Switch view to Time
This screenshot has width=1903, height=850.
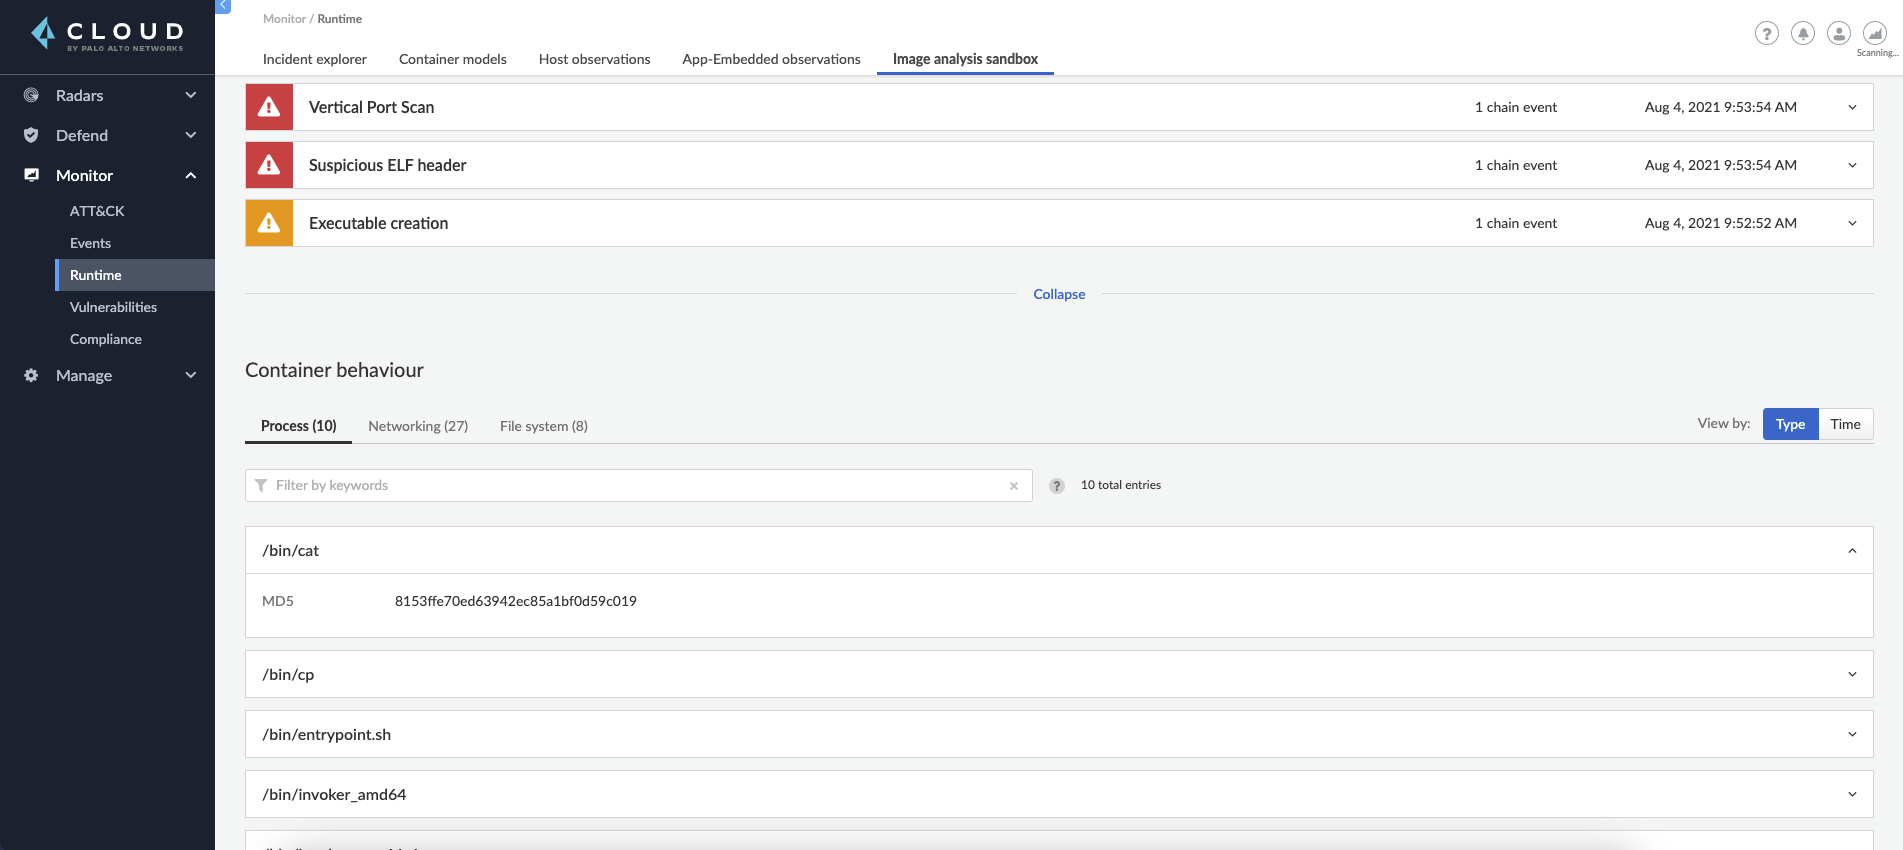pos(1845,424)
